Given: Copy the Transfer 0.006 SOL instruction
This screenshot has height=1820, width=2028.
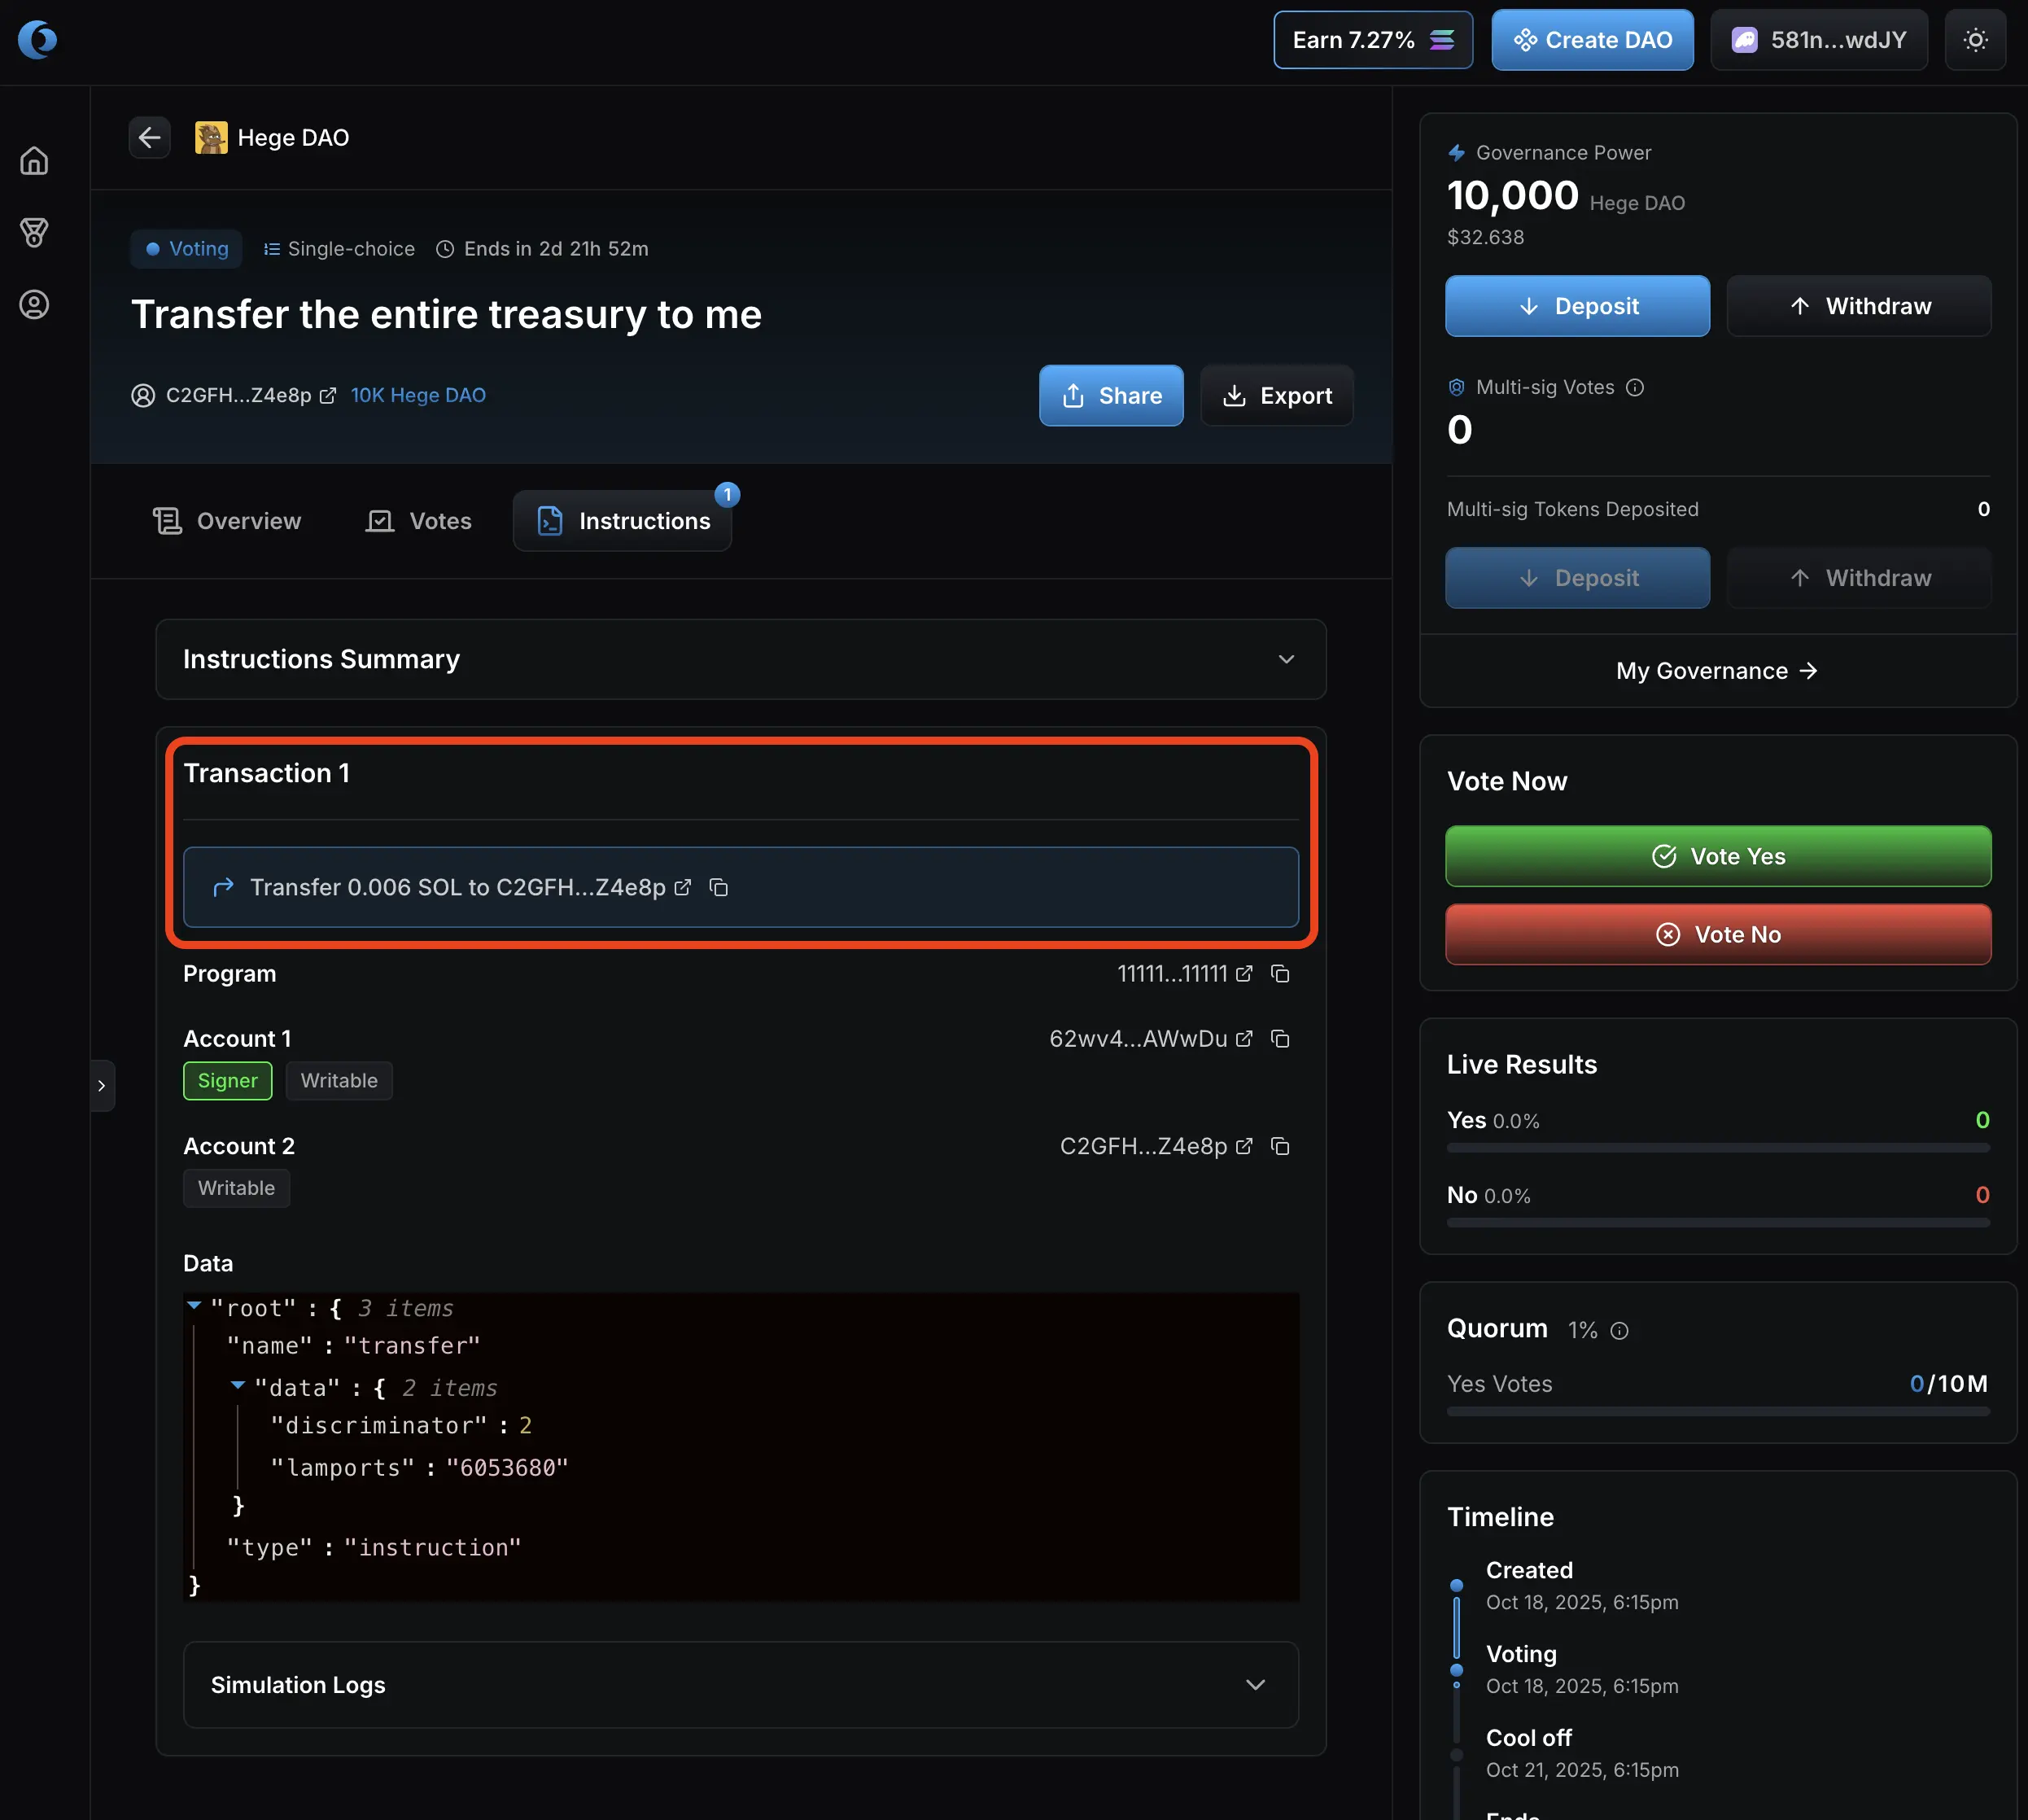Looking at the screenshot, I should pyautogui.click(x=718, y=888).
